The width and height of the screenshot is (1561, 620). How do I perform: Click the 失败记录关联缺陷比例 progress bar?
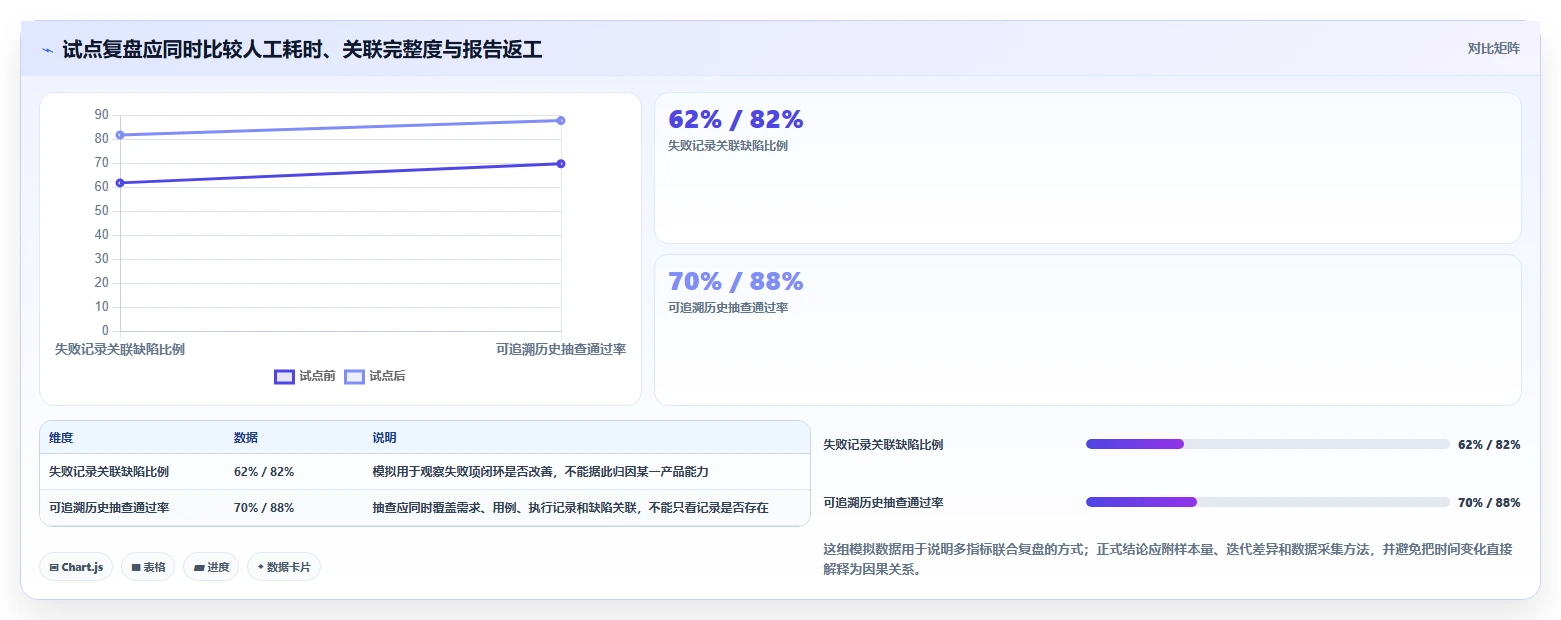[x=1267, y=444]
